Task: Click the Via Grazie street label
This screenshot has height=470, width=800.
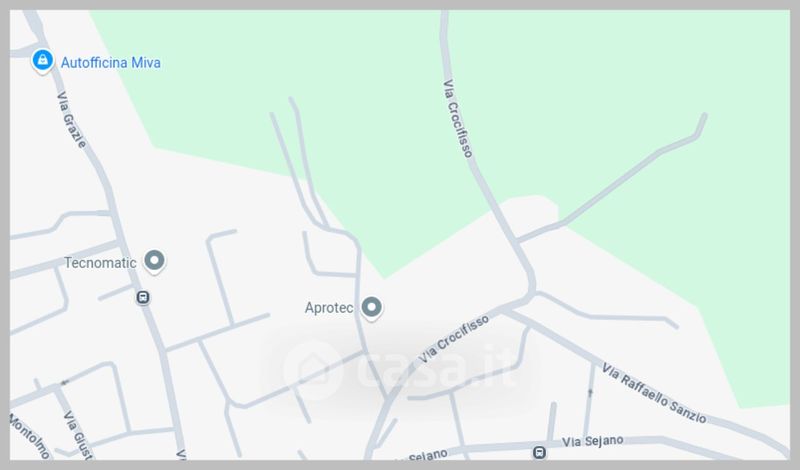Action: 71,120
